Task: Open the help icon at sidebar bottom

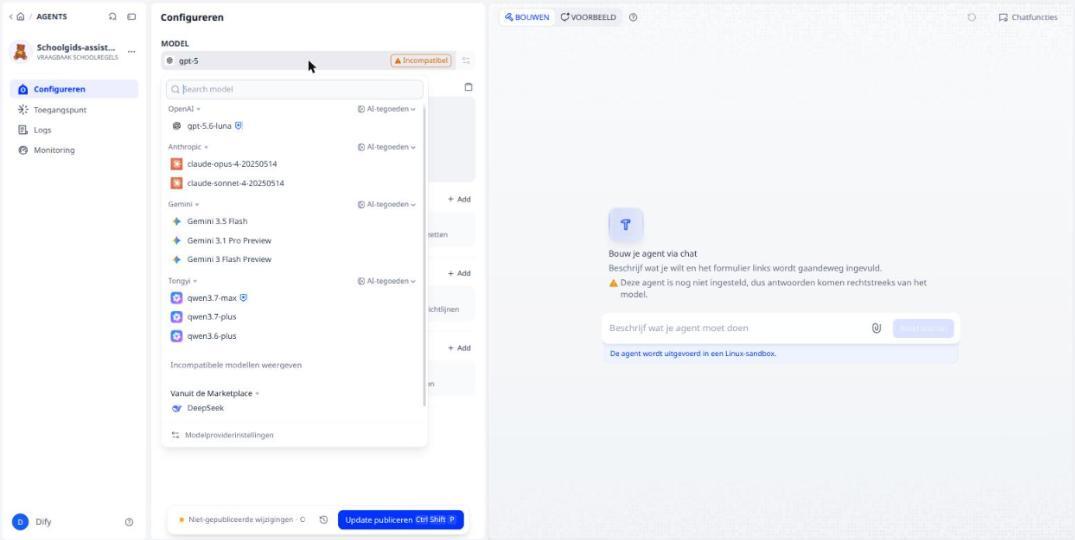Action: coord(129,522)
